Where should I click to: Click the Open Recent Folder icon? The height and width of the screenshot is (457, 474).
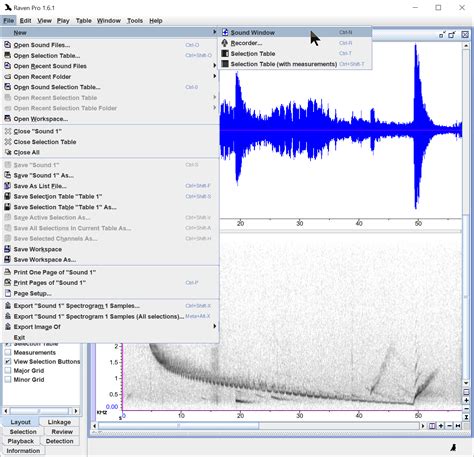click(x=7, y=76)
